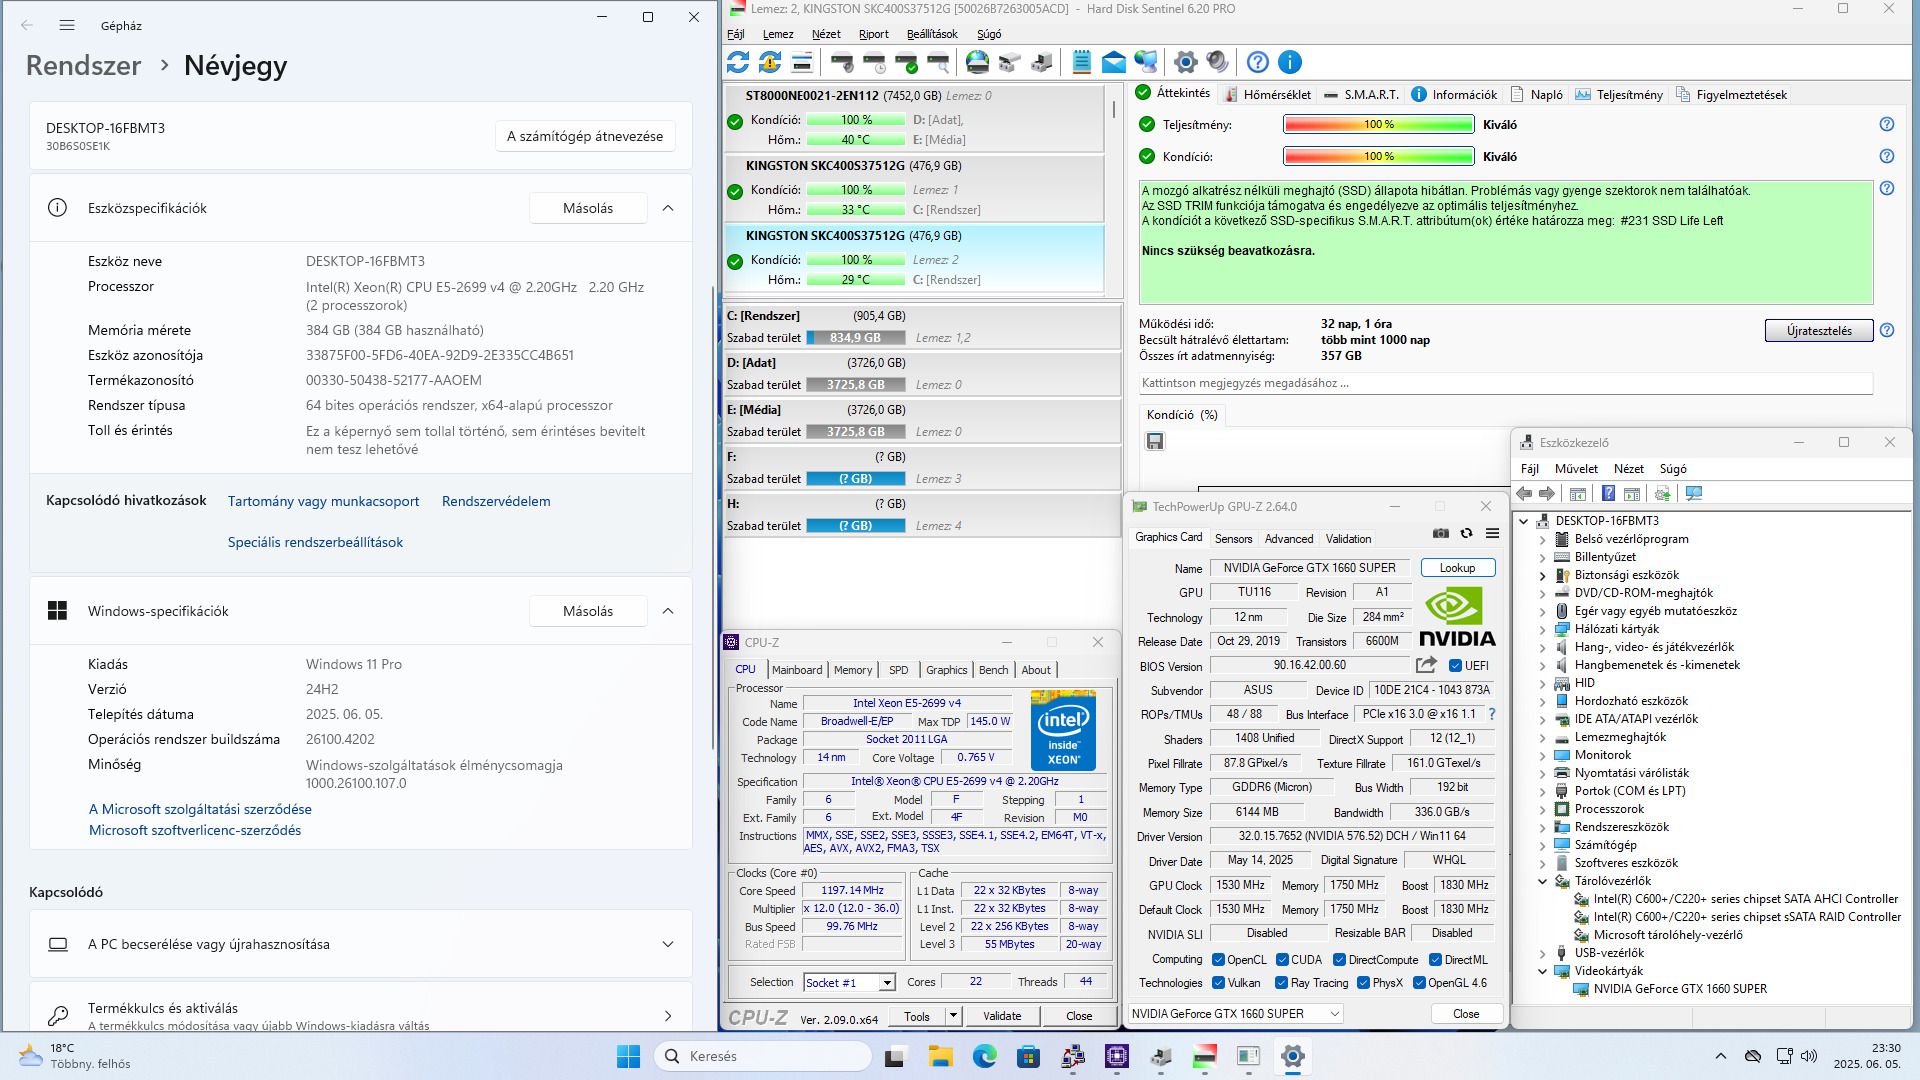Click the refresh-with-warning icon in Hard Disk Sentinel
The image size is (1920, 1080).
click(x=770, y=62)
